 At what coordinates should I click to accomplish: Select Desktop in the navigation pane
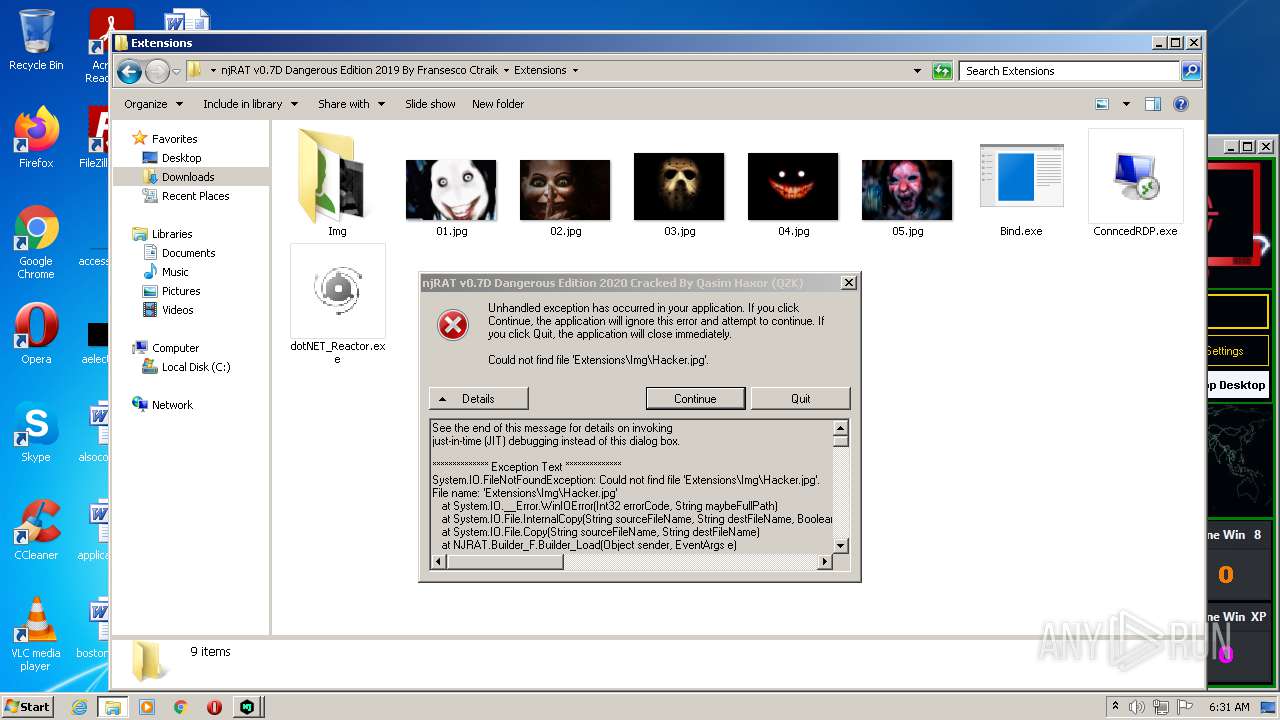tap(181, 158)
